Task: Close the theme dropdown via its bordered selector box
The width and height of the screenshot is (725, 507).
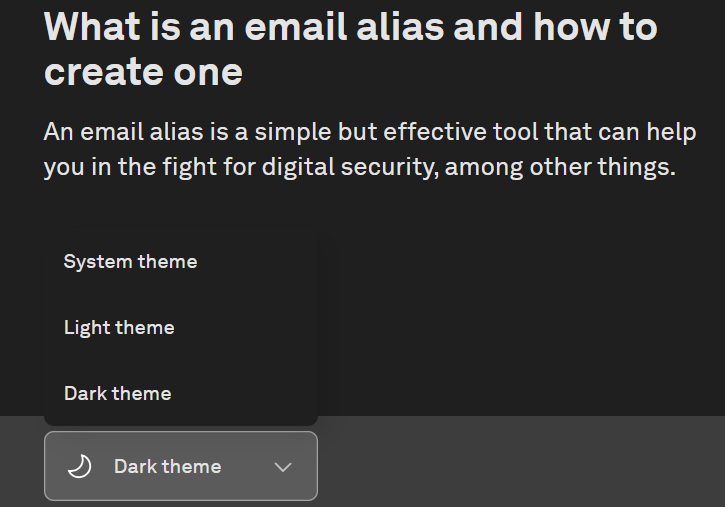Action: point(181,466)
